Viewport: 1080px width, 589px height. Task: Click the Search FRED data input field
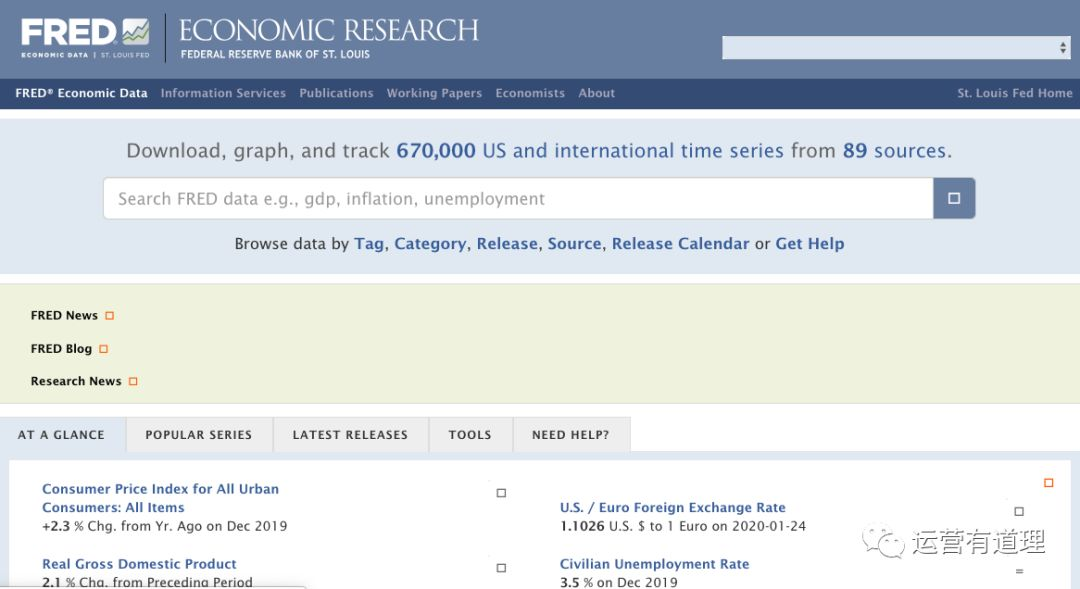[518, 198]
